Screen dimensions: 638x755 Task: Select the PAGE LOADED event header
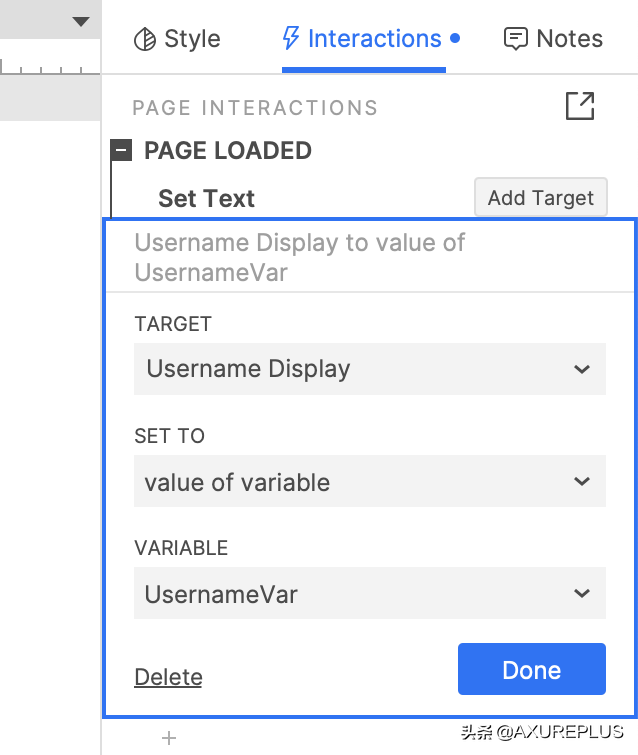(228, 151)
